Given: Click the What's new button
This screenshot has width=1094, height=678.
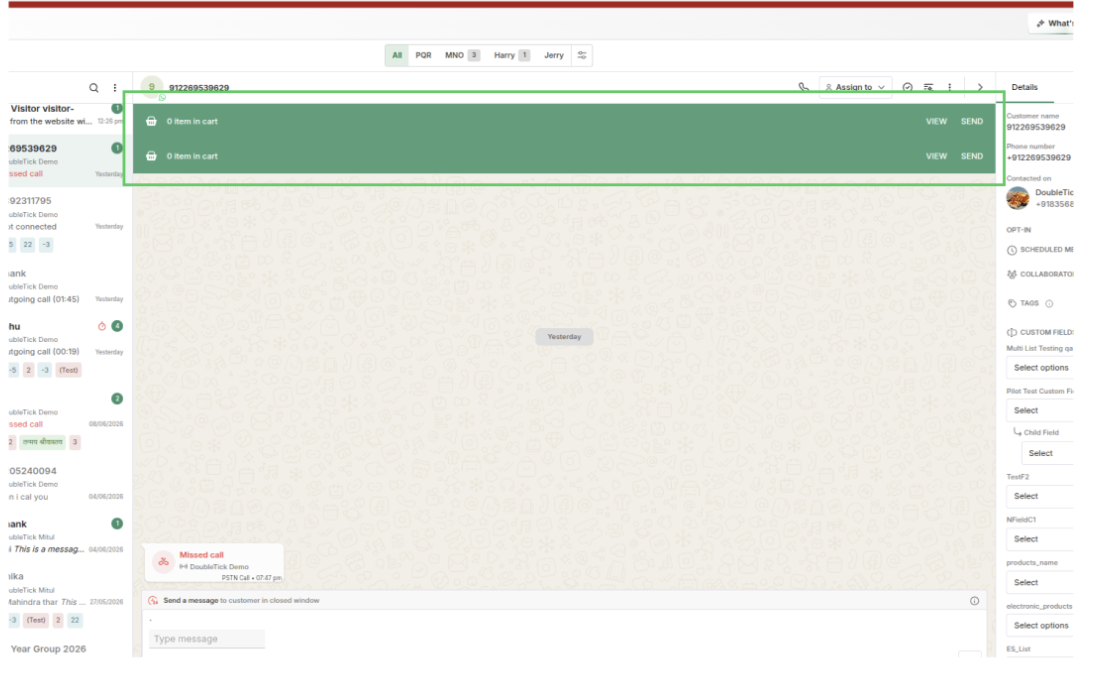Looking at the screenshot, I should tap(1053, 24).
